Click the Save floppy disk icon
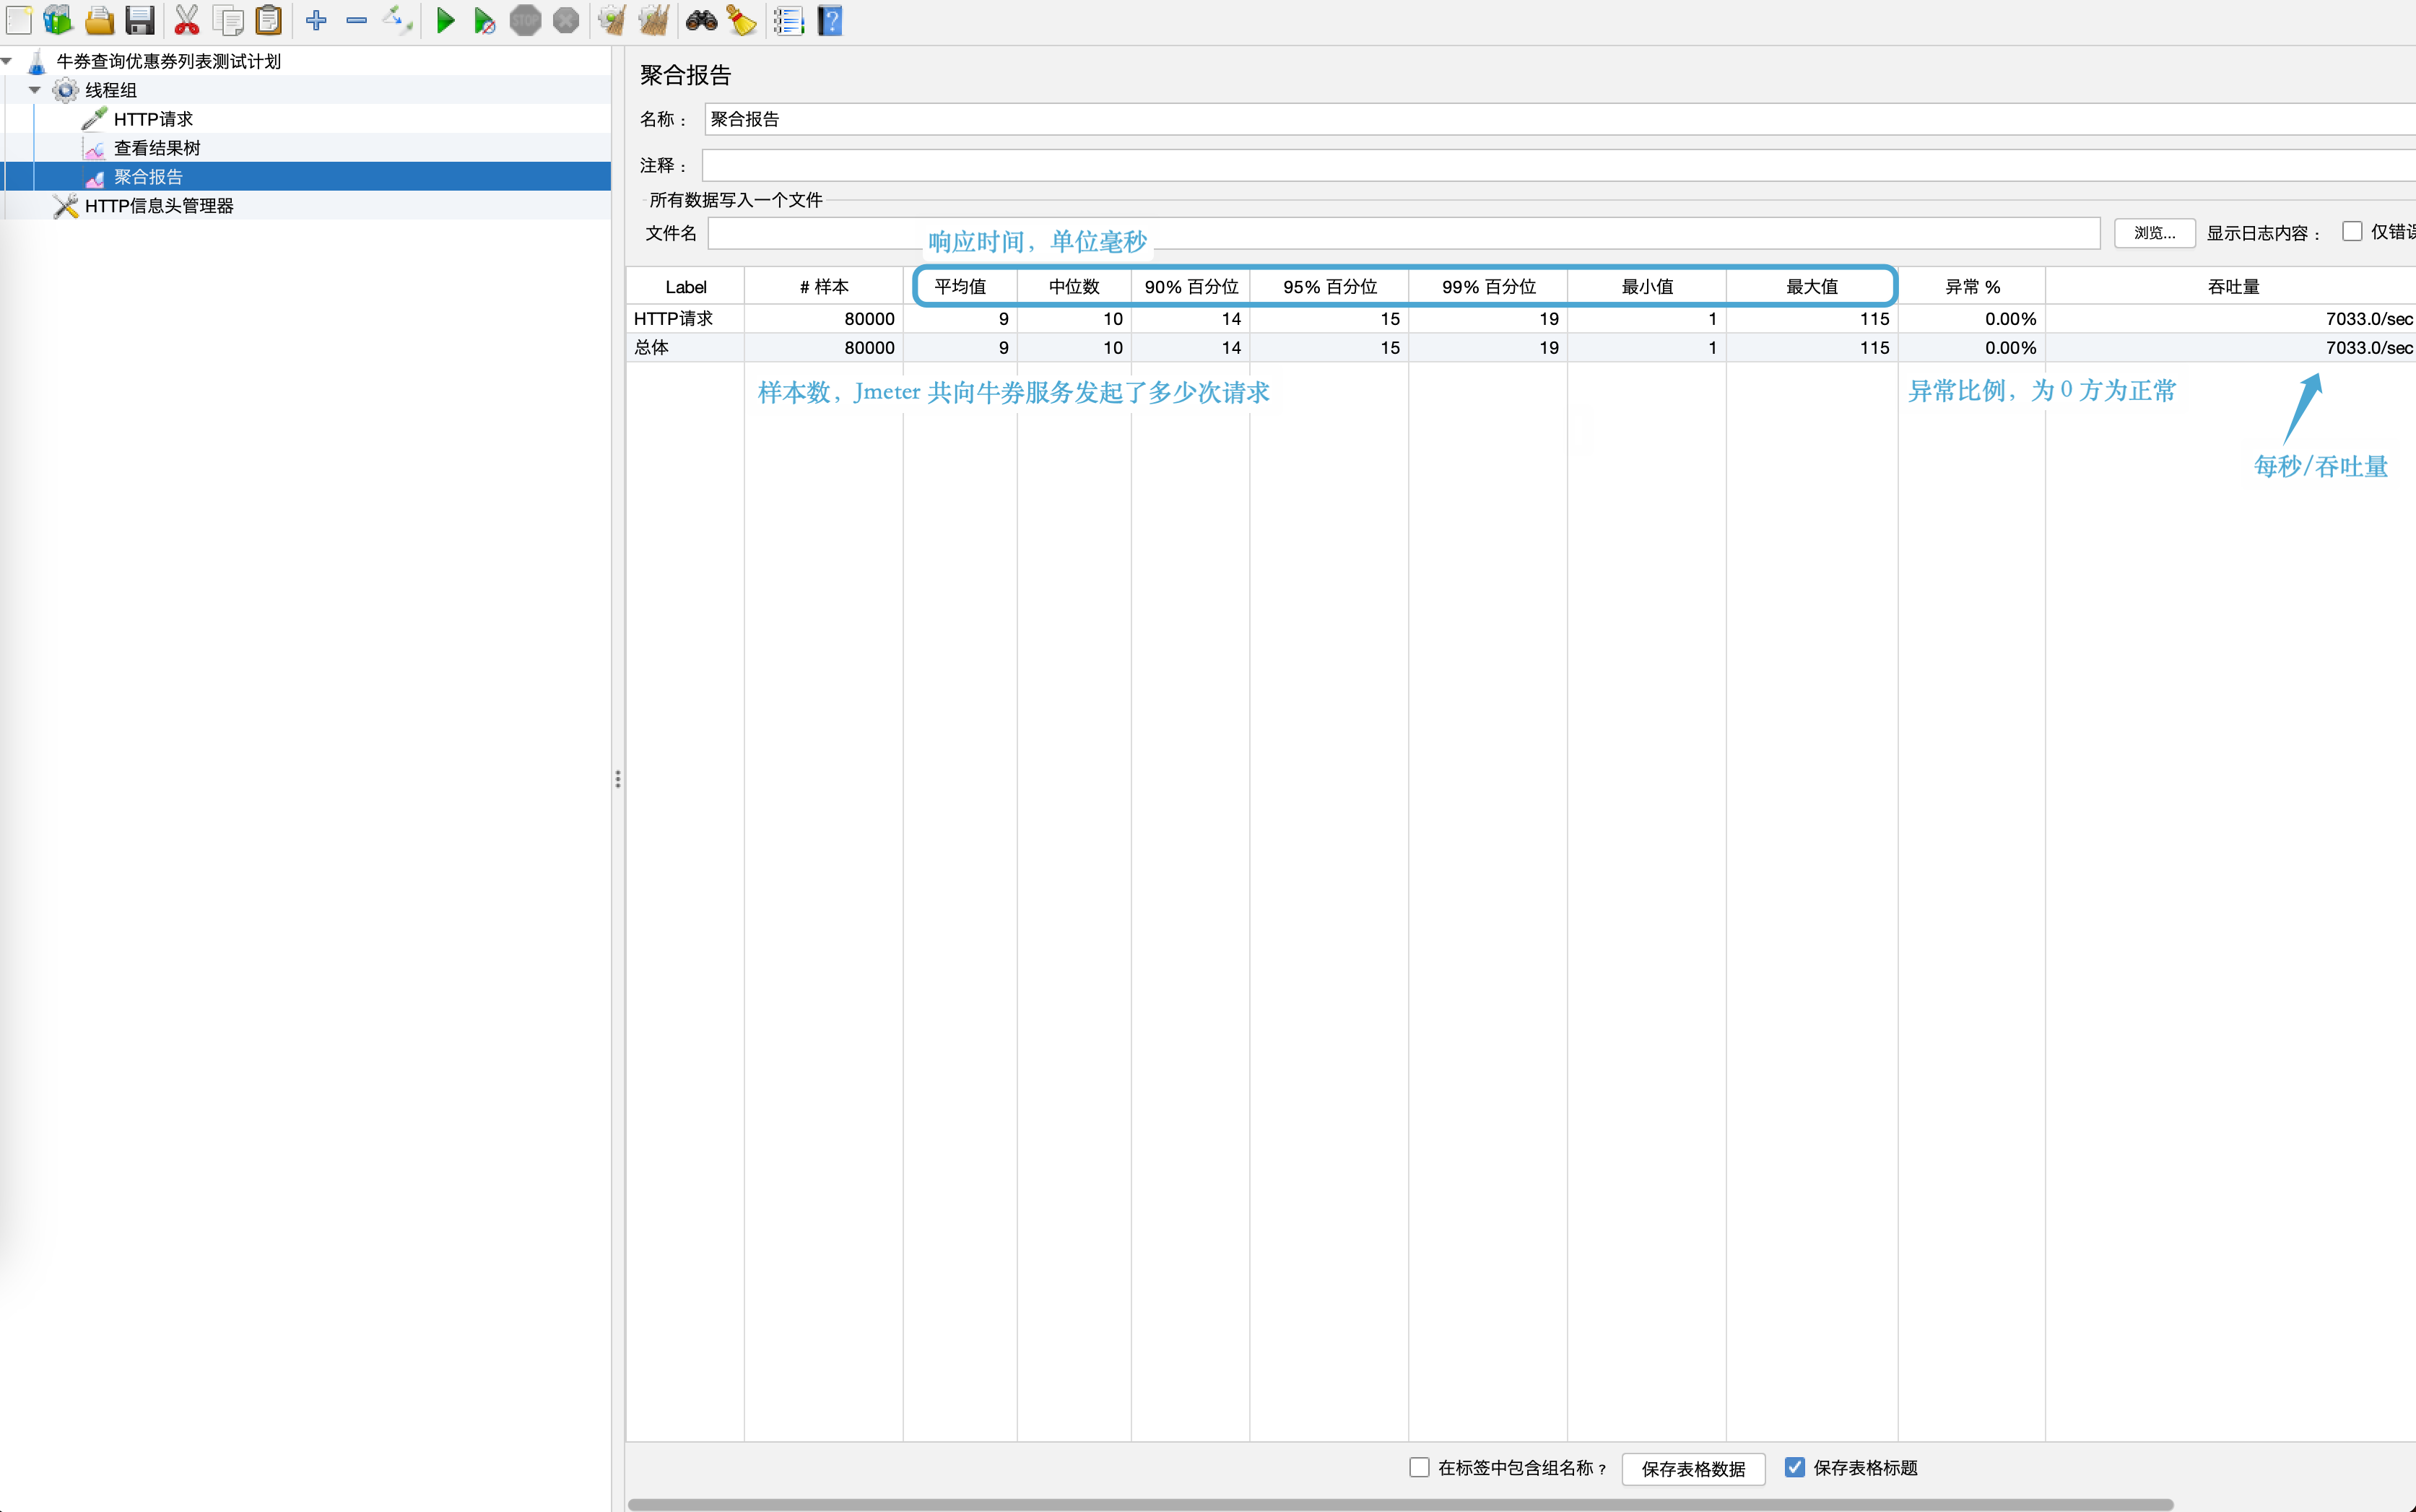 point(140,20)
